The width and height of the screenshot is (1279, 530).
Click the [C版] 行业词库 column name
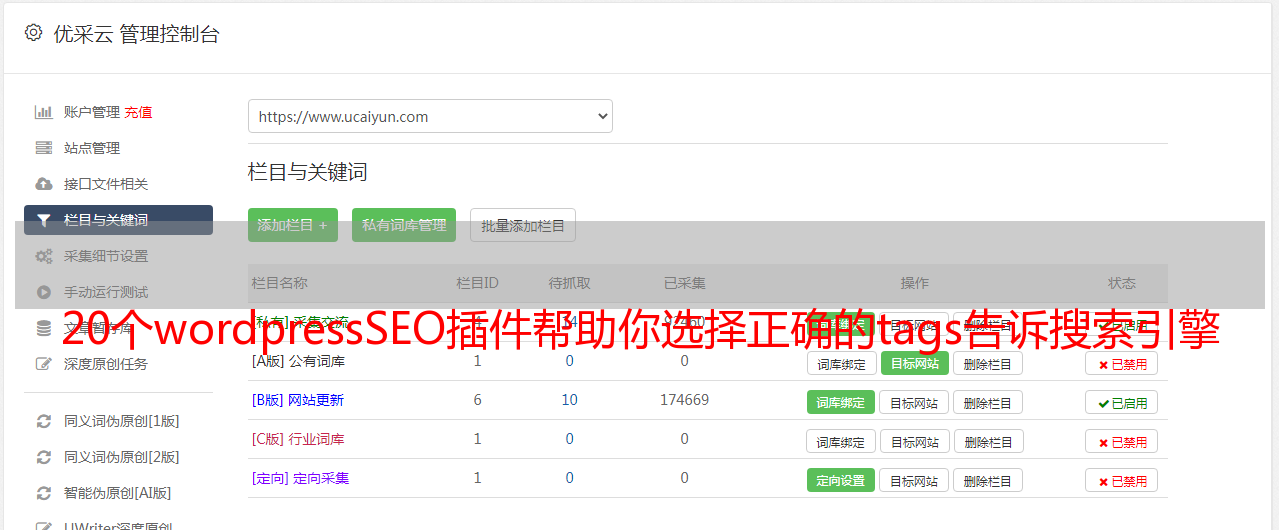coord(298,439)
